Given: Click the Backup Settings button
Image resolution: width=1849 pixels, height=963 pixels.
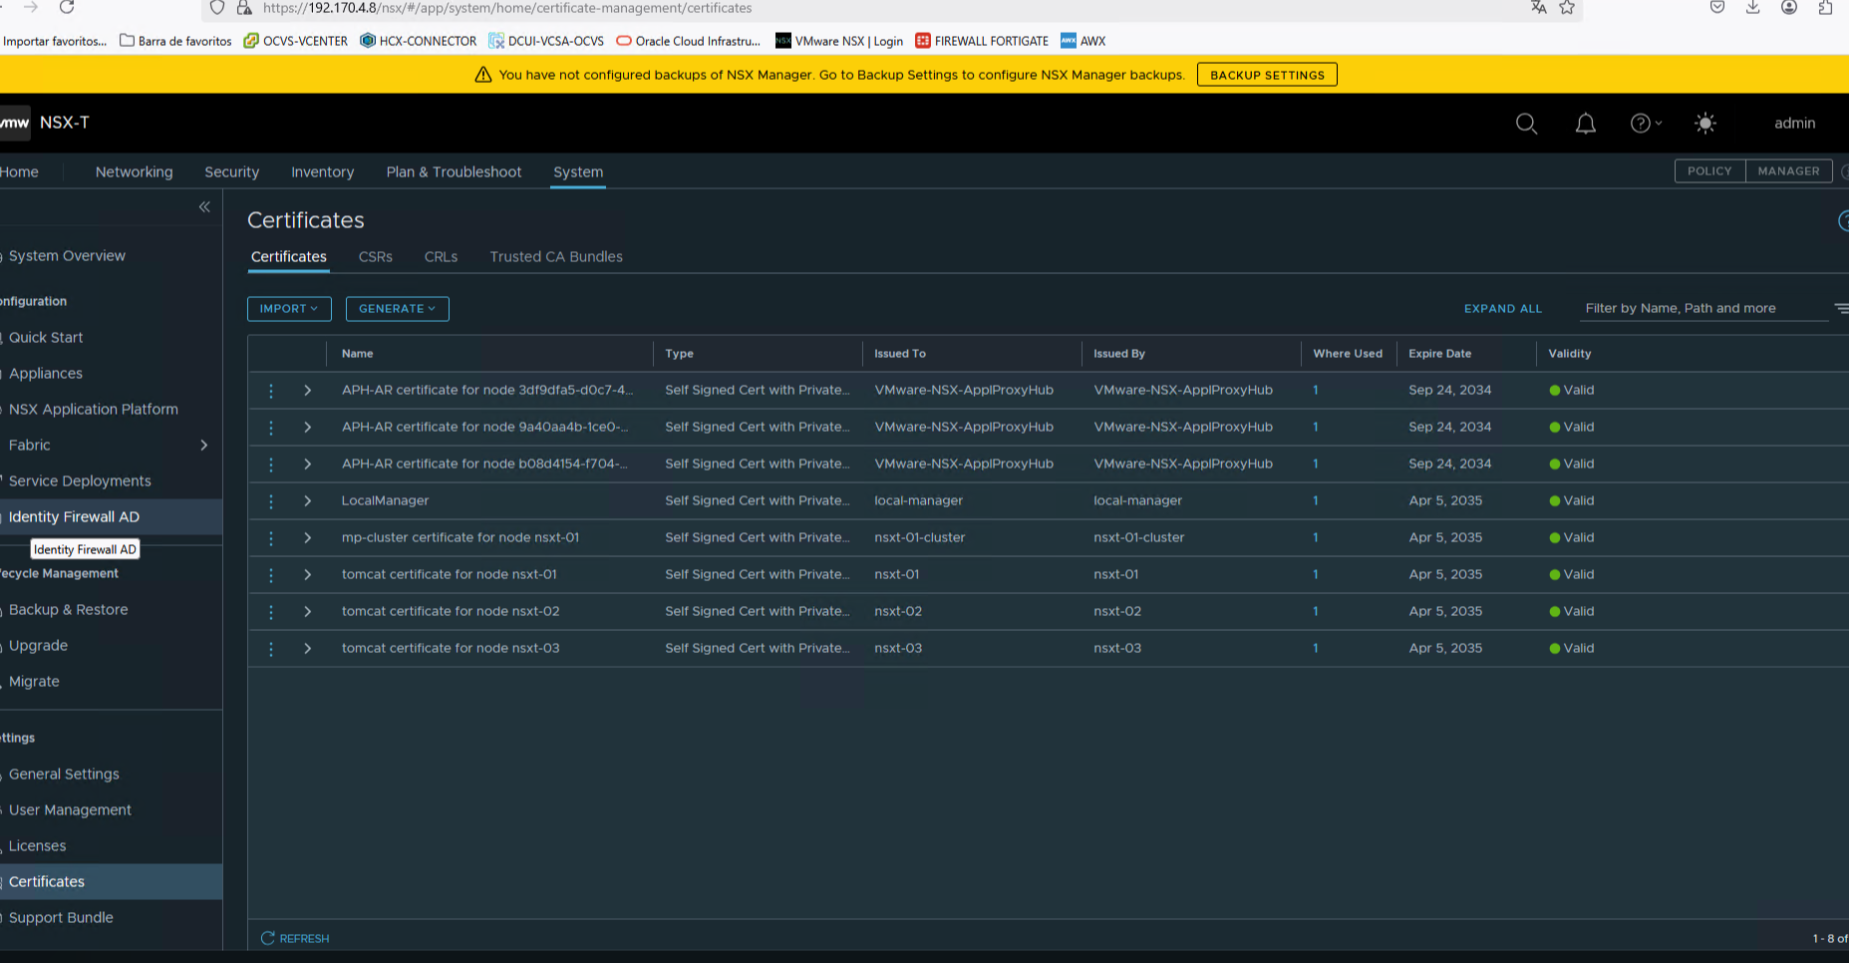Looking at the screenshot, I should tap(1266, 75).
